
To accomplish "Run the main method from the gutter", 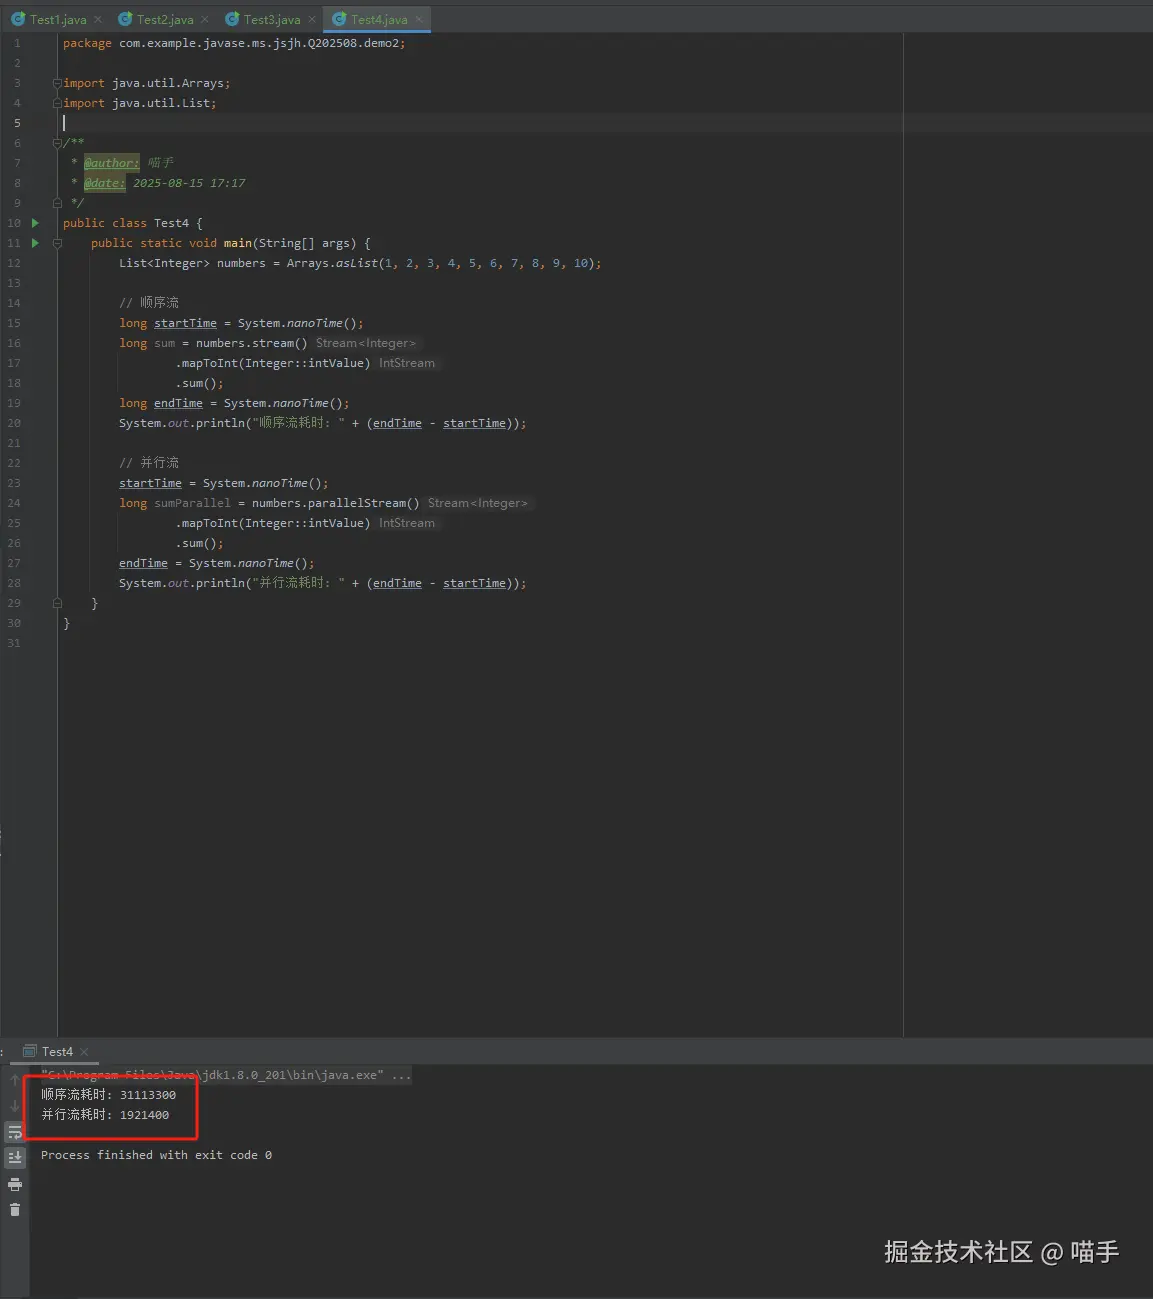I will pos(36,243).
